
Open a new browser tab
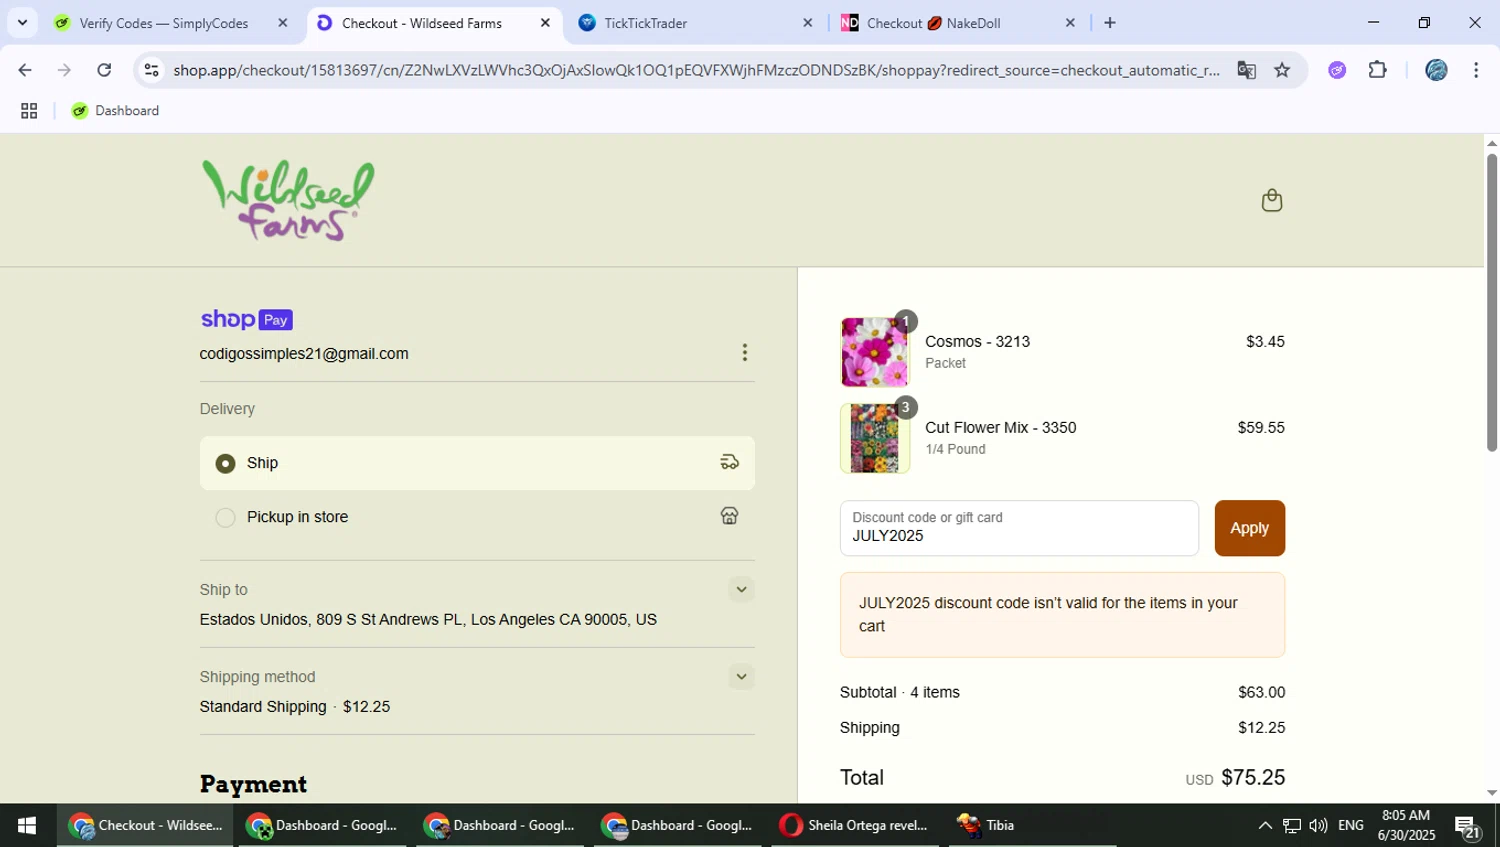coord(1110,23)
